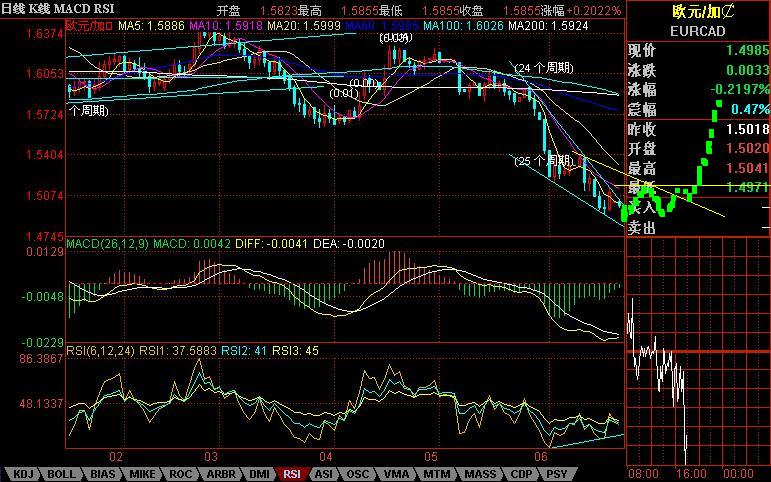The image size is (771, 482).
Task: Select the EURCAD symbol label
Action: (x=698, y=31)
